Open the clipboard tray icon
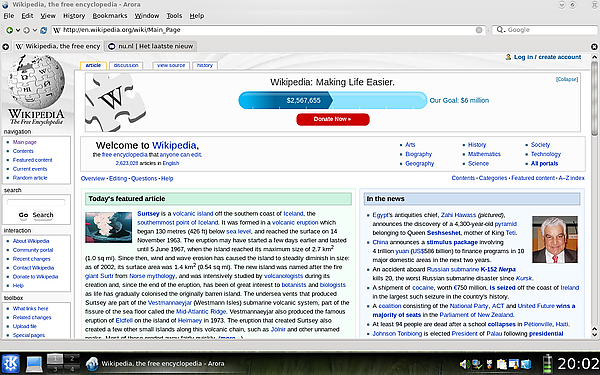Image resolution: width=600 pixels, height=375 pixels. pos(501,364)
